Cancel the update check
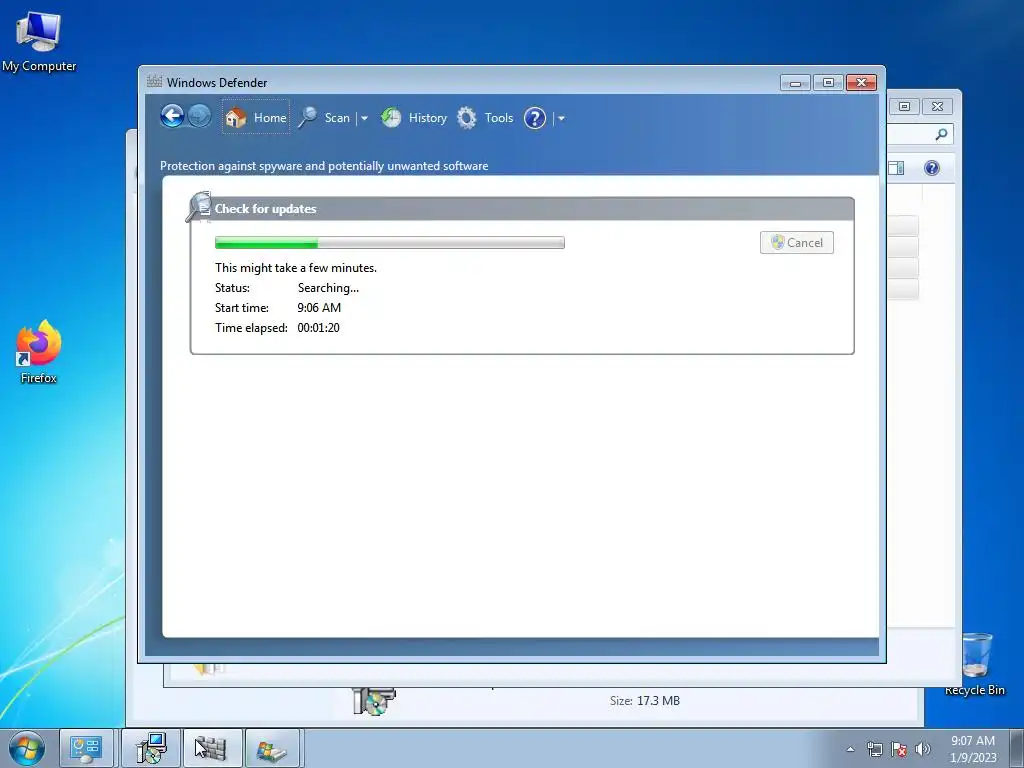The width and height of the screenshot is (1024, 768). point(797,242)
